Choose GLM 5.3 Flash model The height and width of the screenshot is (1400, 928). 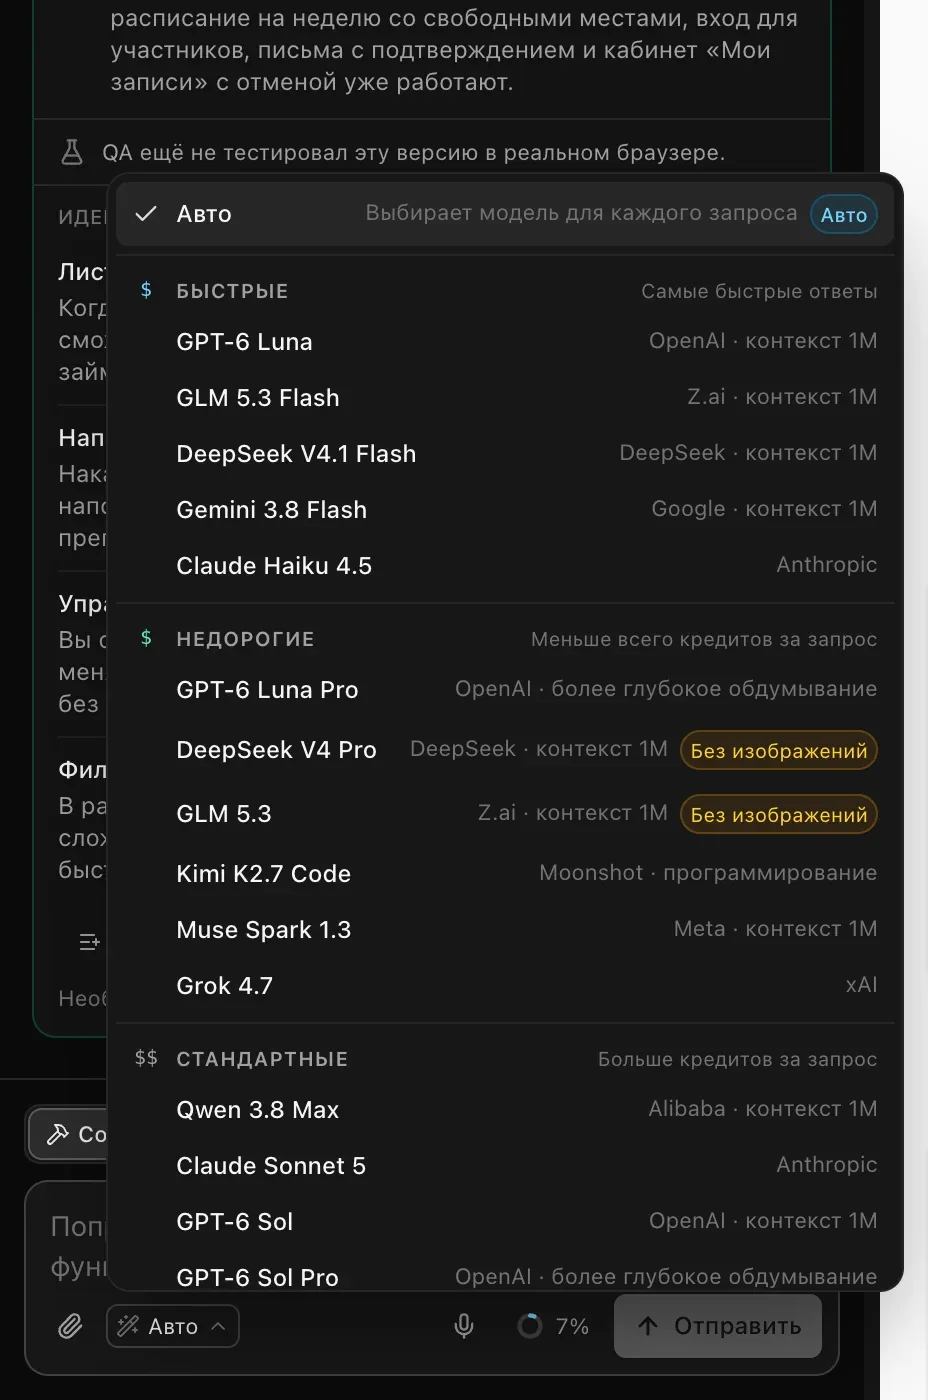click(505, 398)
